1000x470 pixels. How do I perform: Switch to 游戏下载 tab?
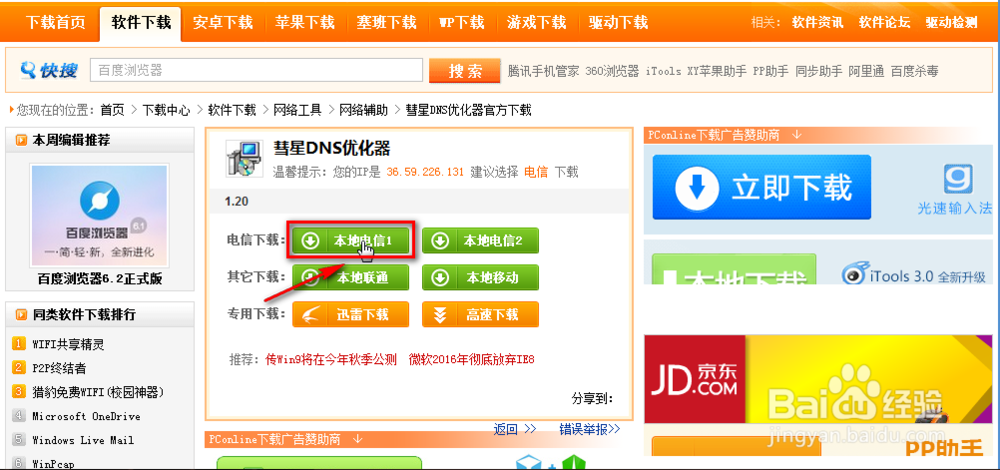(x=536, y=23)
